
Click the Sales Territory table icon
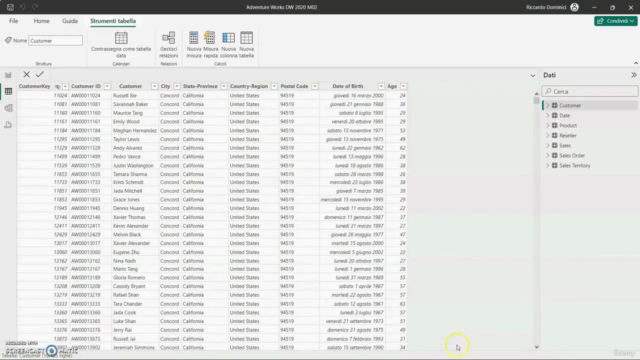(555, 165)
